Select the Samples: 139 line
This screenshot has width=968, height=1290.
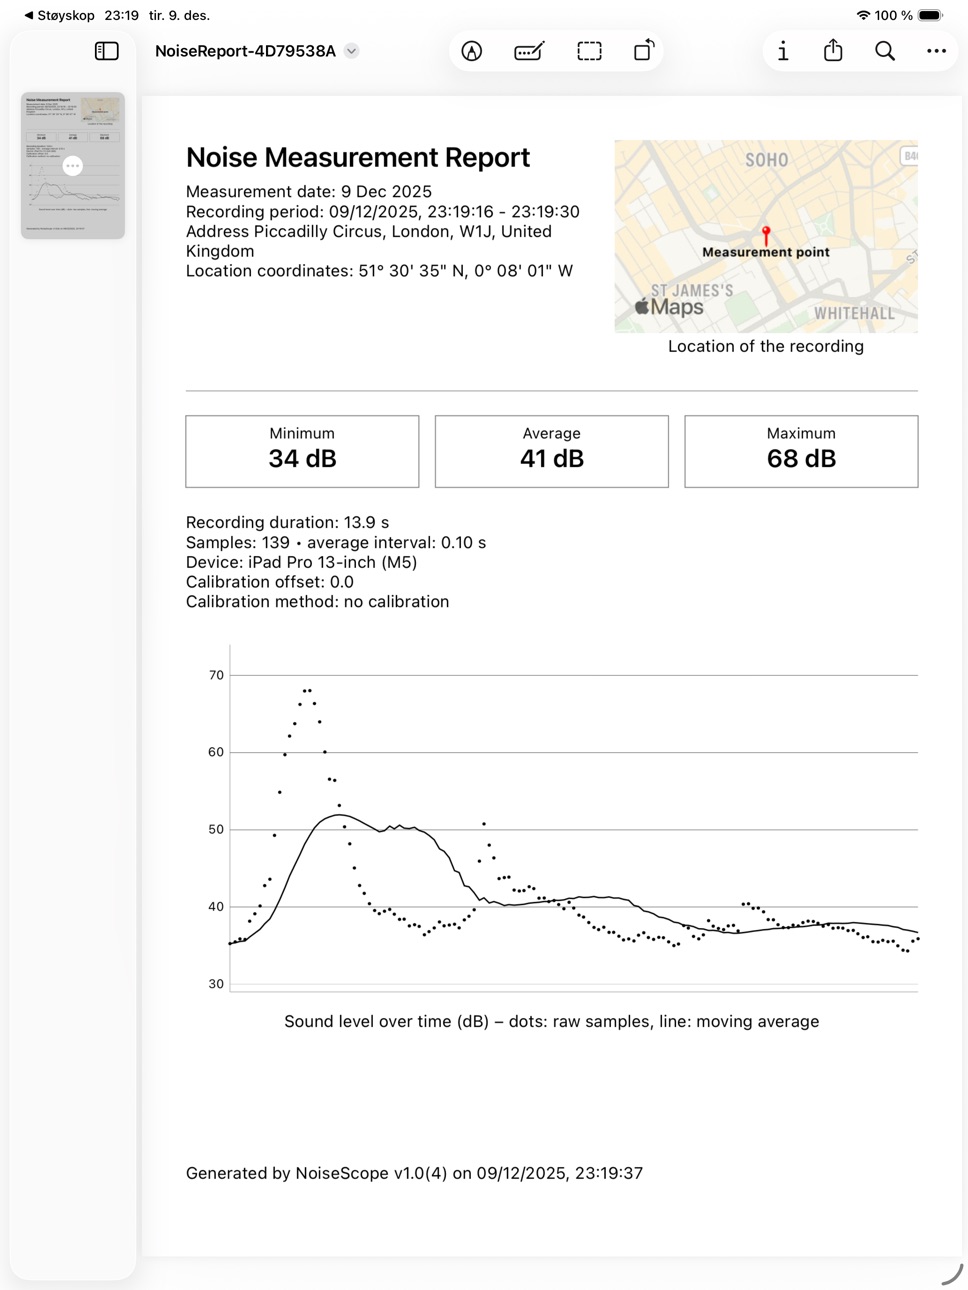[x=336, y=542]
